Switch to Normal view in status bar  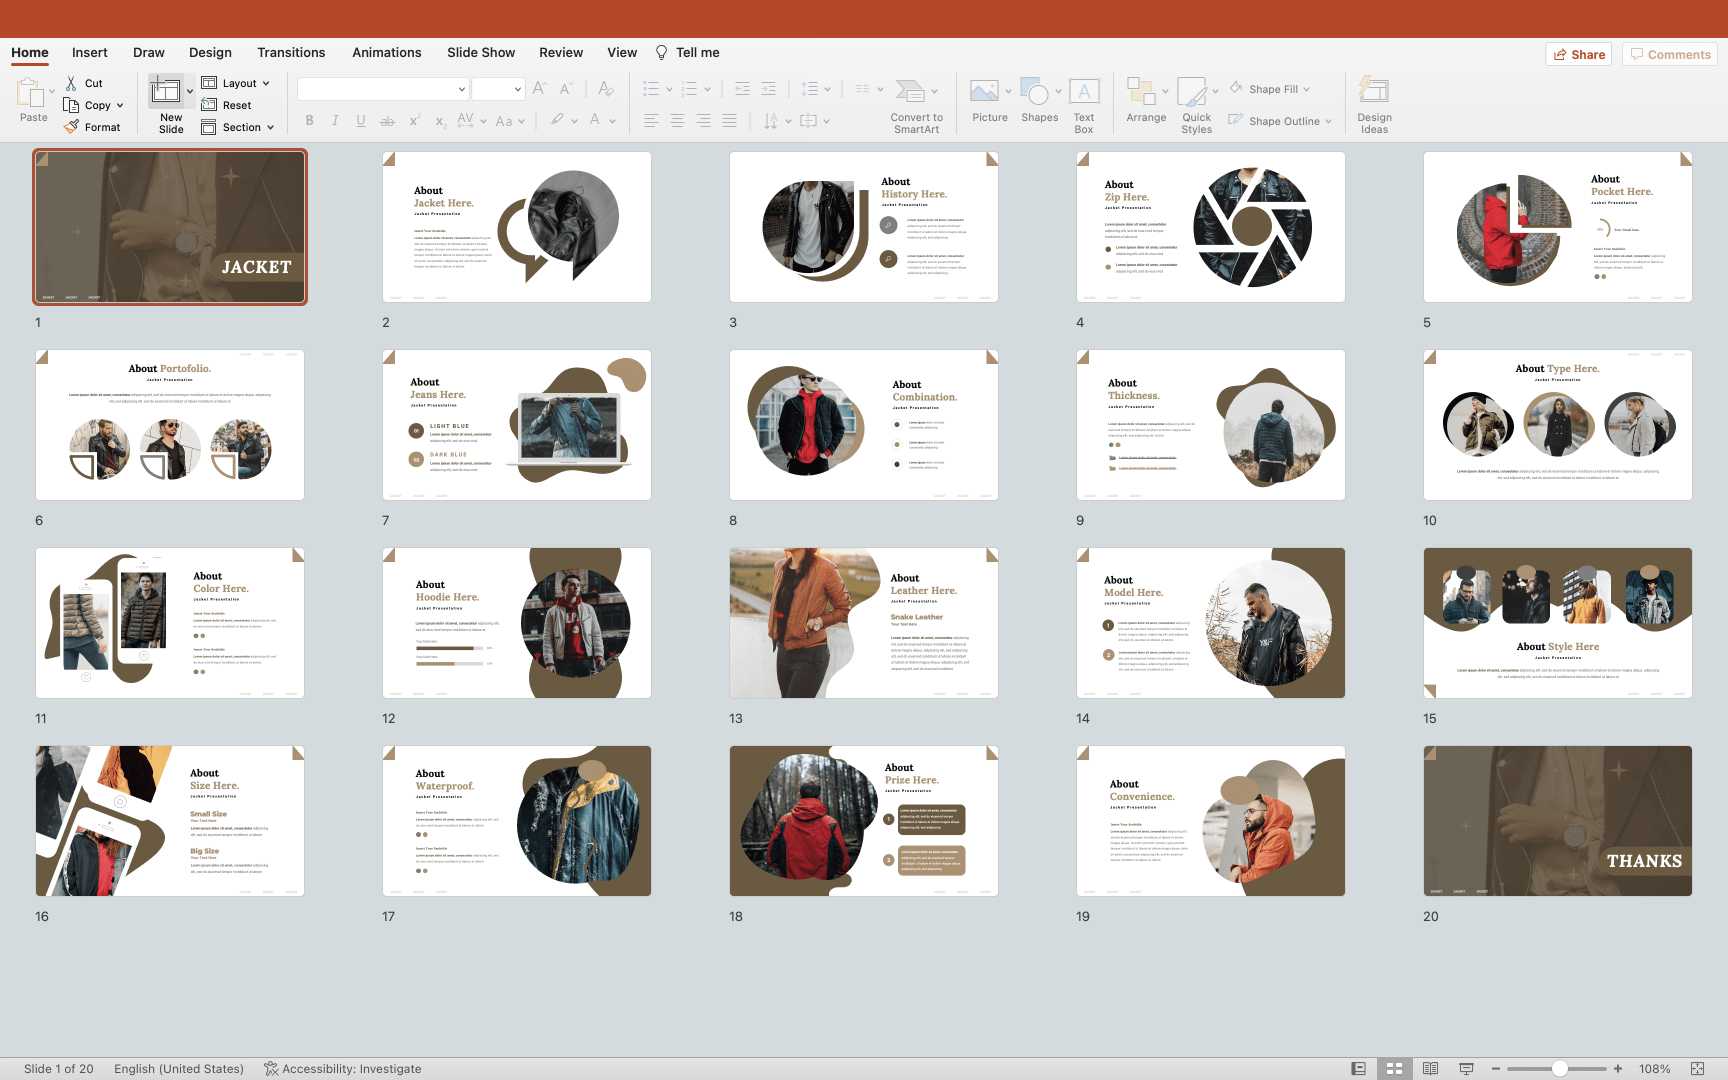(x=1358, y=1069)
